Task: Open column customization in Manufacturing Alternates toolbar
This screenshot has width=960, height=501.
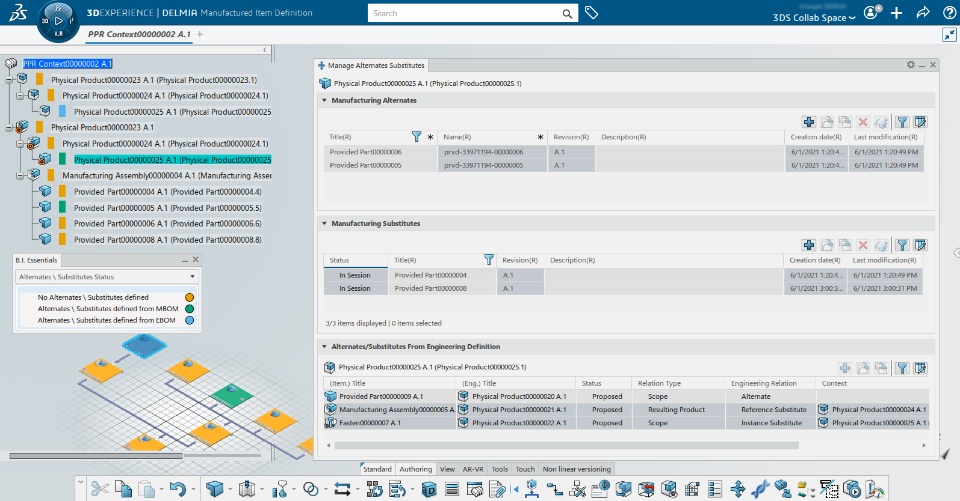Action: coord(920,122)
